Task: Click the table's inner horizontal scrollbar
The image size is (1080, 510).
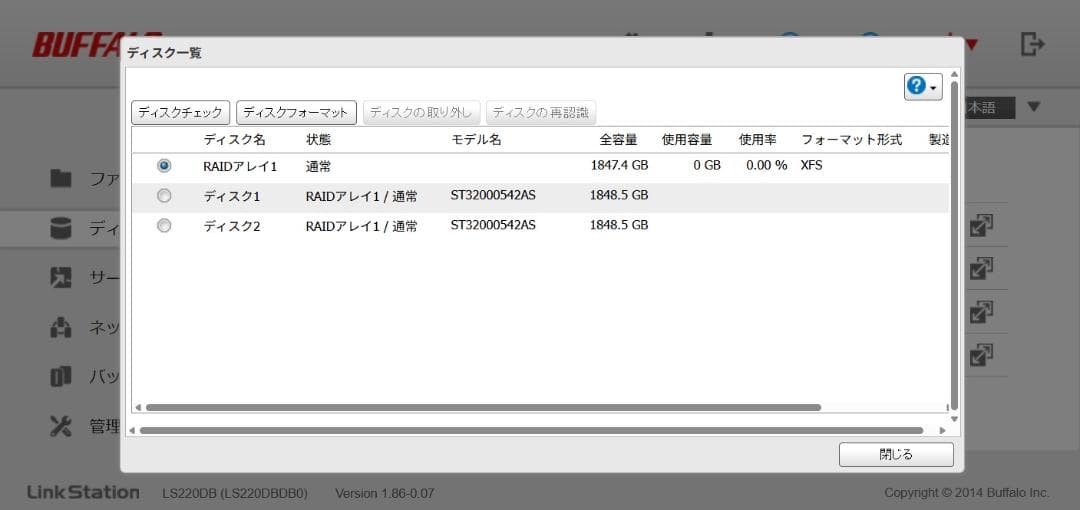Action: pyautogui.click(x=483, y=407)
